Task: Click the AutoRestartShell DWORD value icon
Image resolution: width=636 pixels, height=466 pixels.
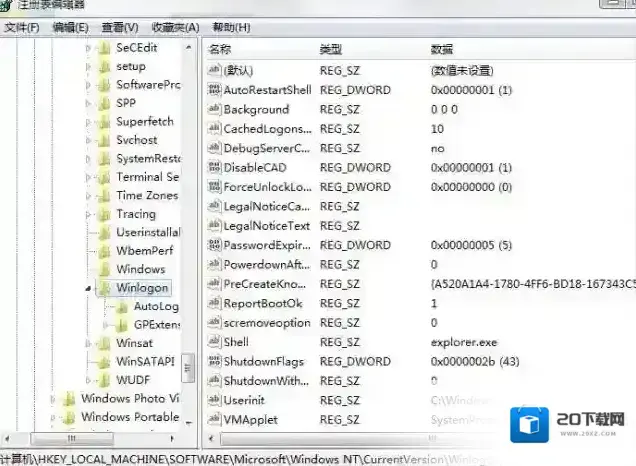Action: (214, 90)
